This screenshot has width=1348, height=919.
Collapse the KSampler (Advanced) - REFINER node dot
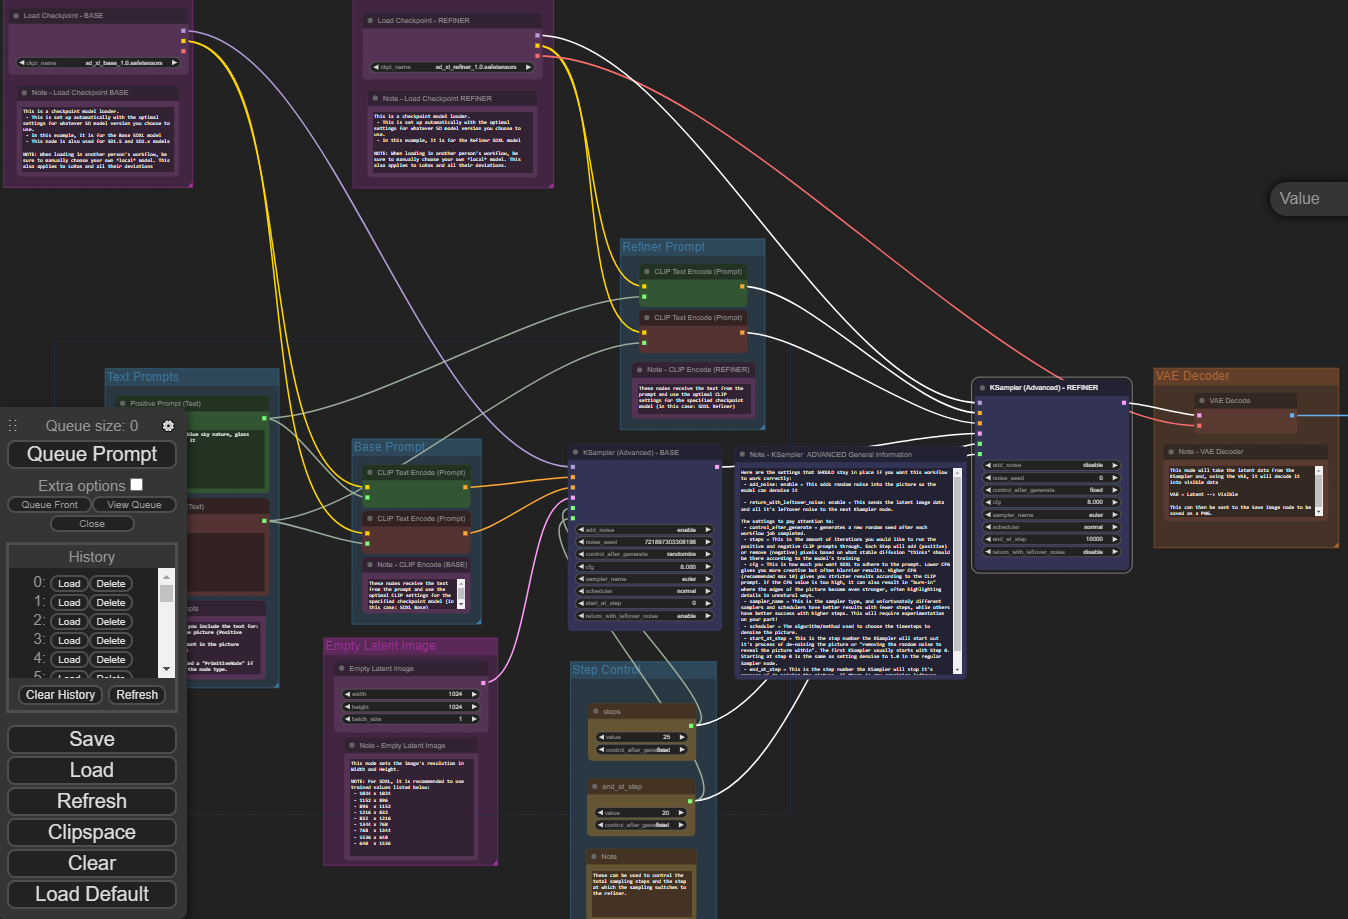[982, 388]
